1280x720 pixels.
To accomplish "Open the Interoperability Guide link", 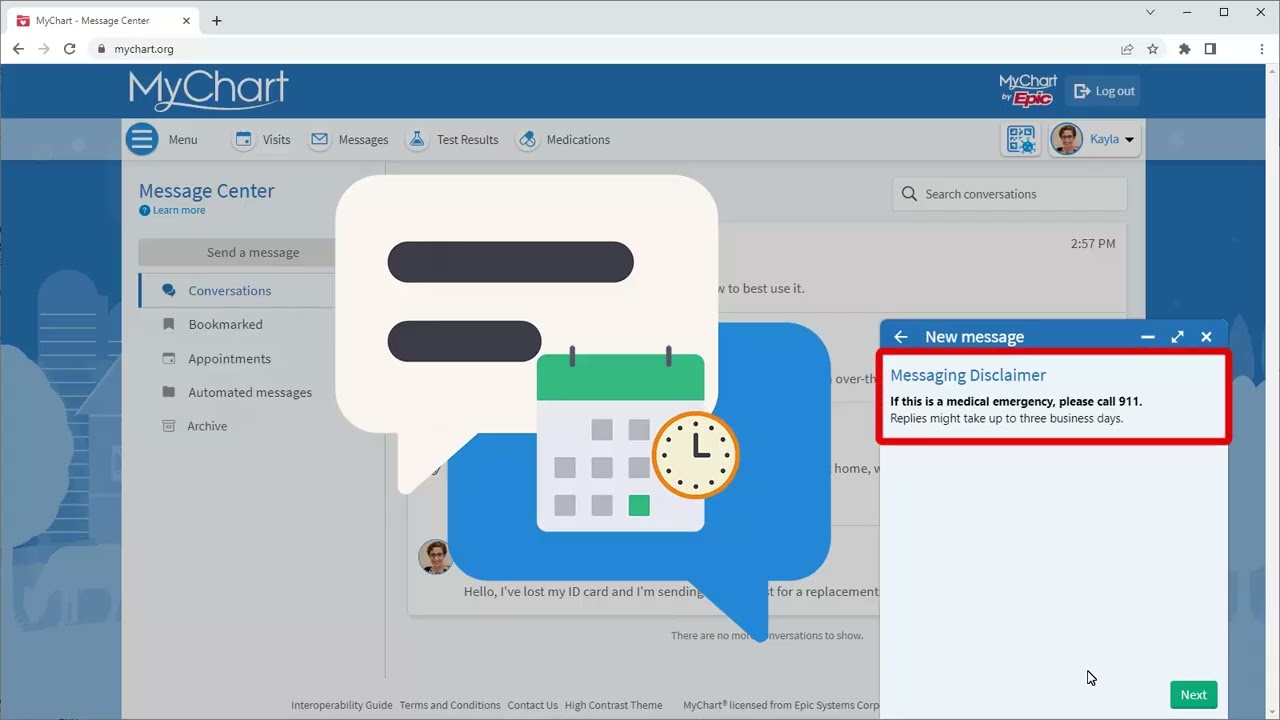I will point(342,705).
